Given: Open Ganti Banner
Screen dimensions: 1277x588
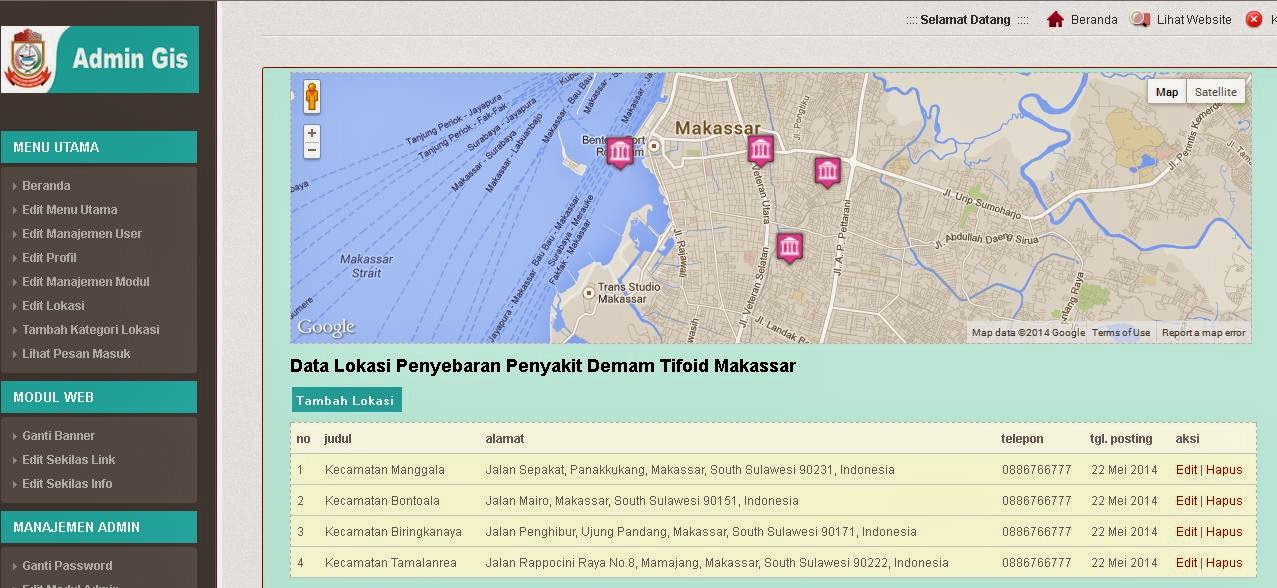Looking at the screenshot, I should (58, 436).
